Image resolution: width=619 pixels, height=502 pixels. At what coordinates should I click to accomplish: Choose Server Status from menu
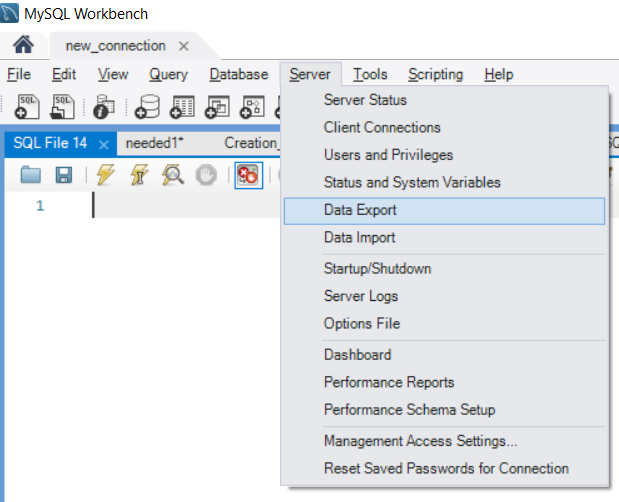pyautogui.click(x=444, y=100)
